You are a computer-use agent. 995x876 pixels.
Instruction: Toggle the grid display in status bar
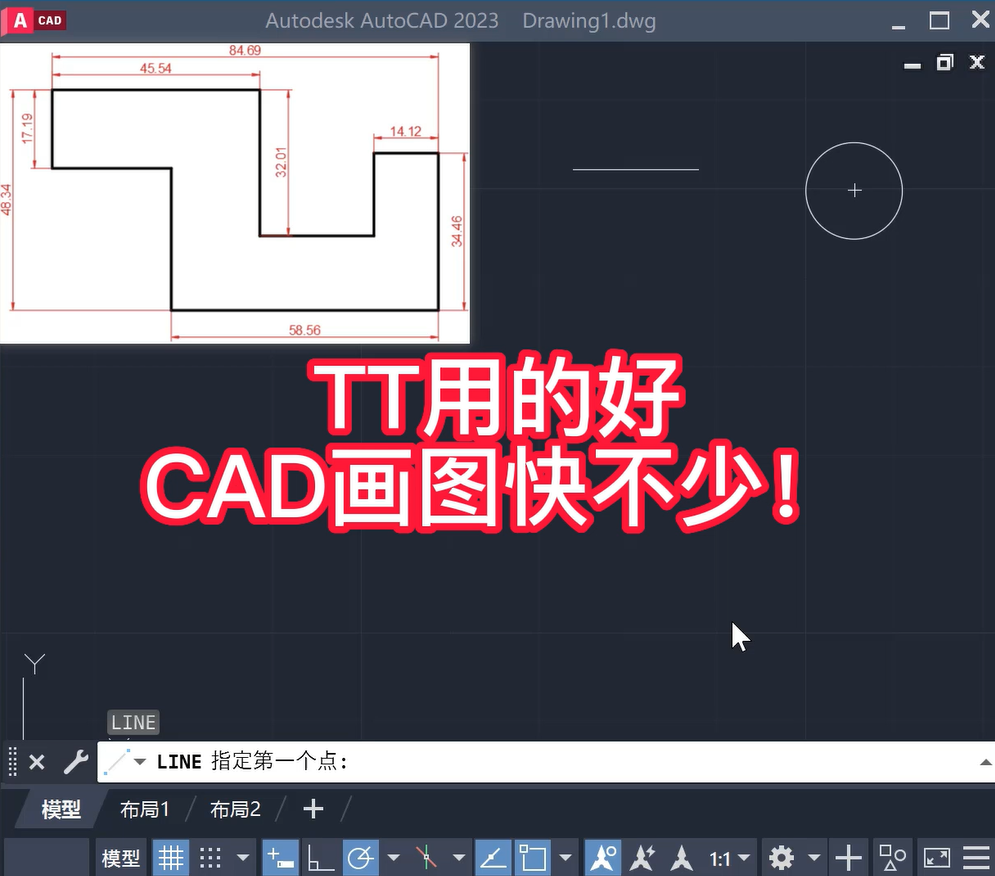click(x=171, y=858)
